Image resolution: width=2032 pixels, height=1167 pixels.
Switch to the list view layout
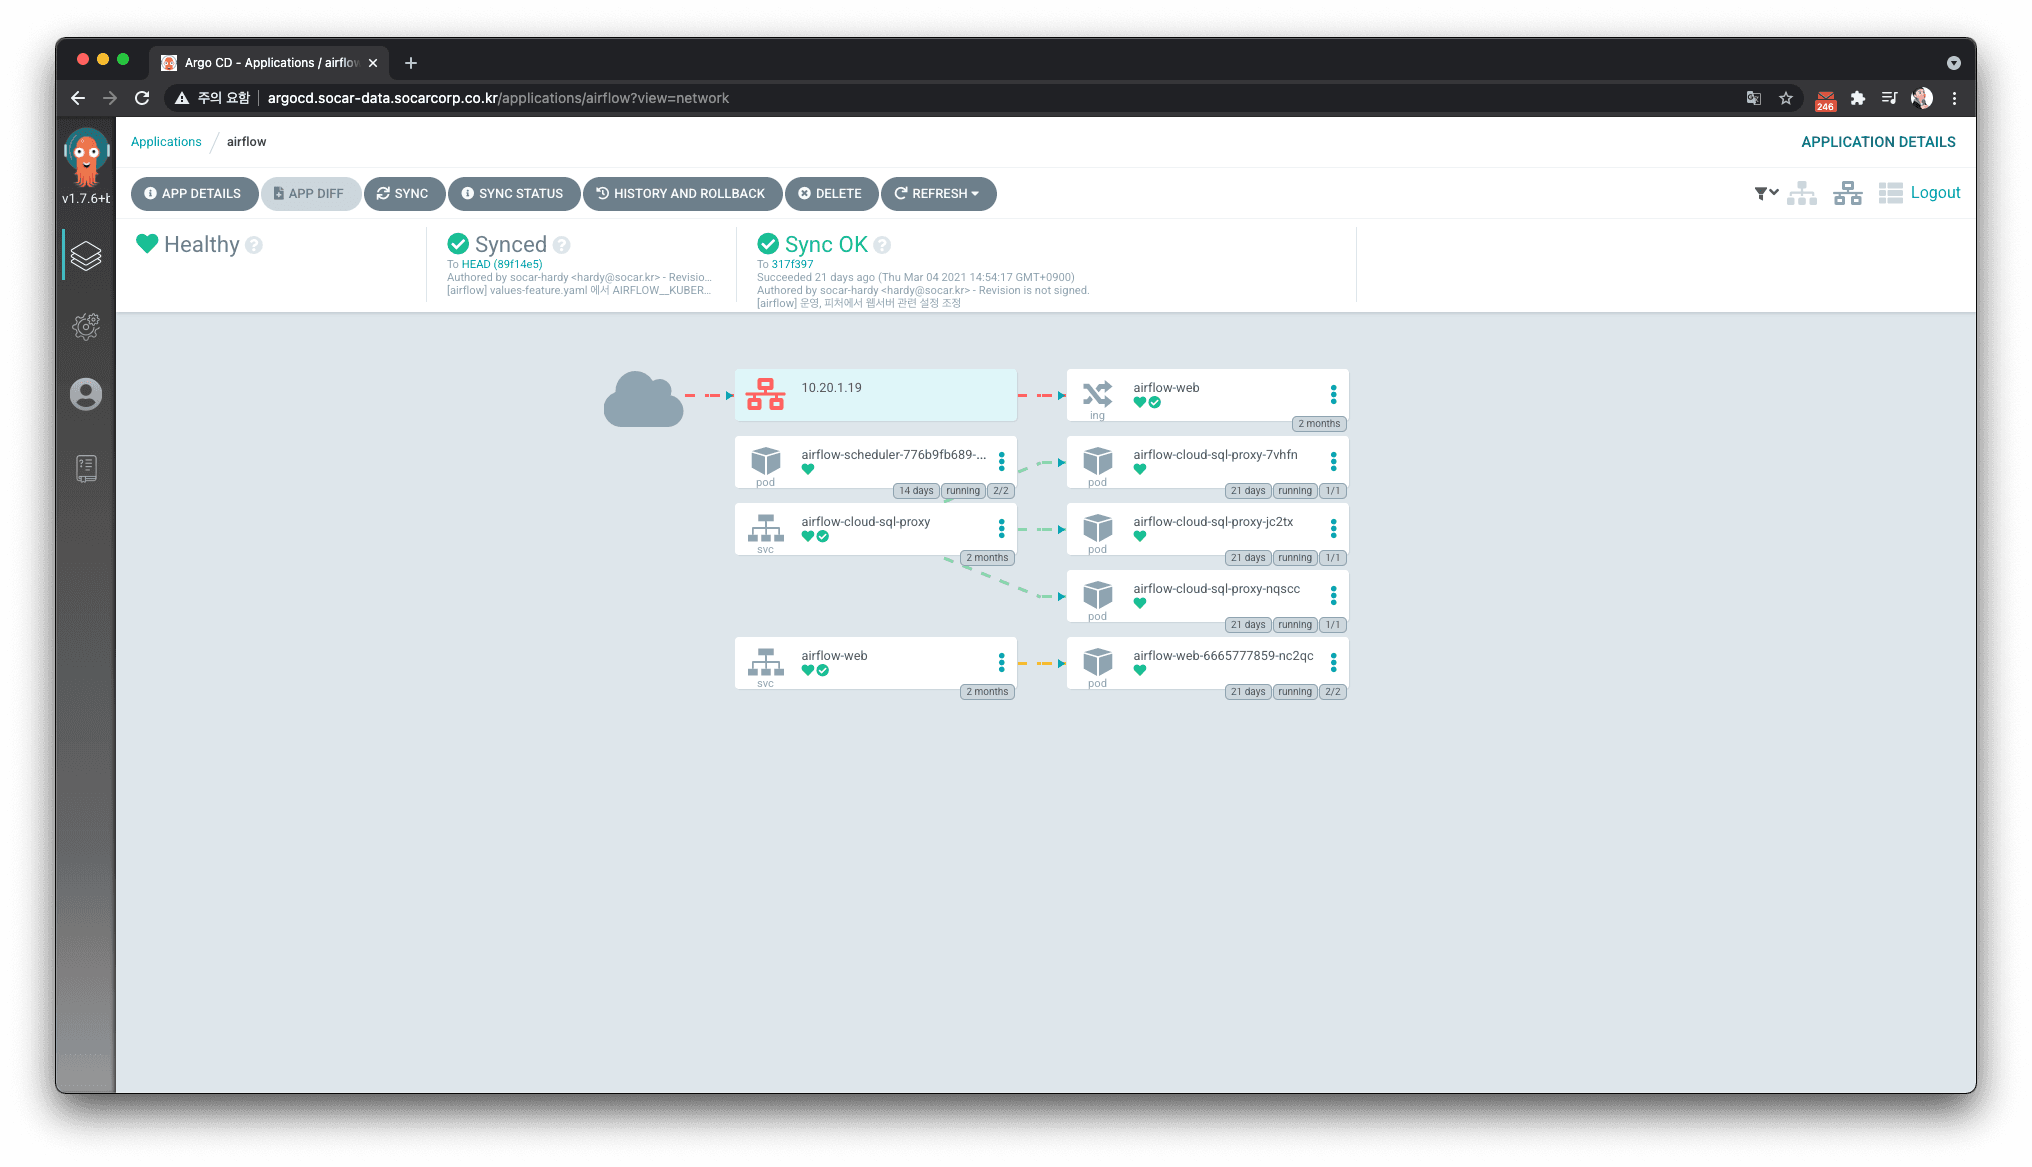(1890, 193)
